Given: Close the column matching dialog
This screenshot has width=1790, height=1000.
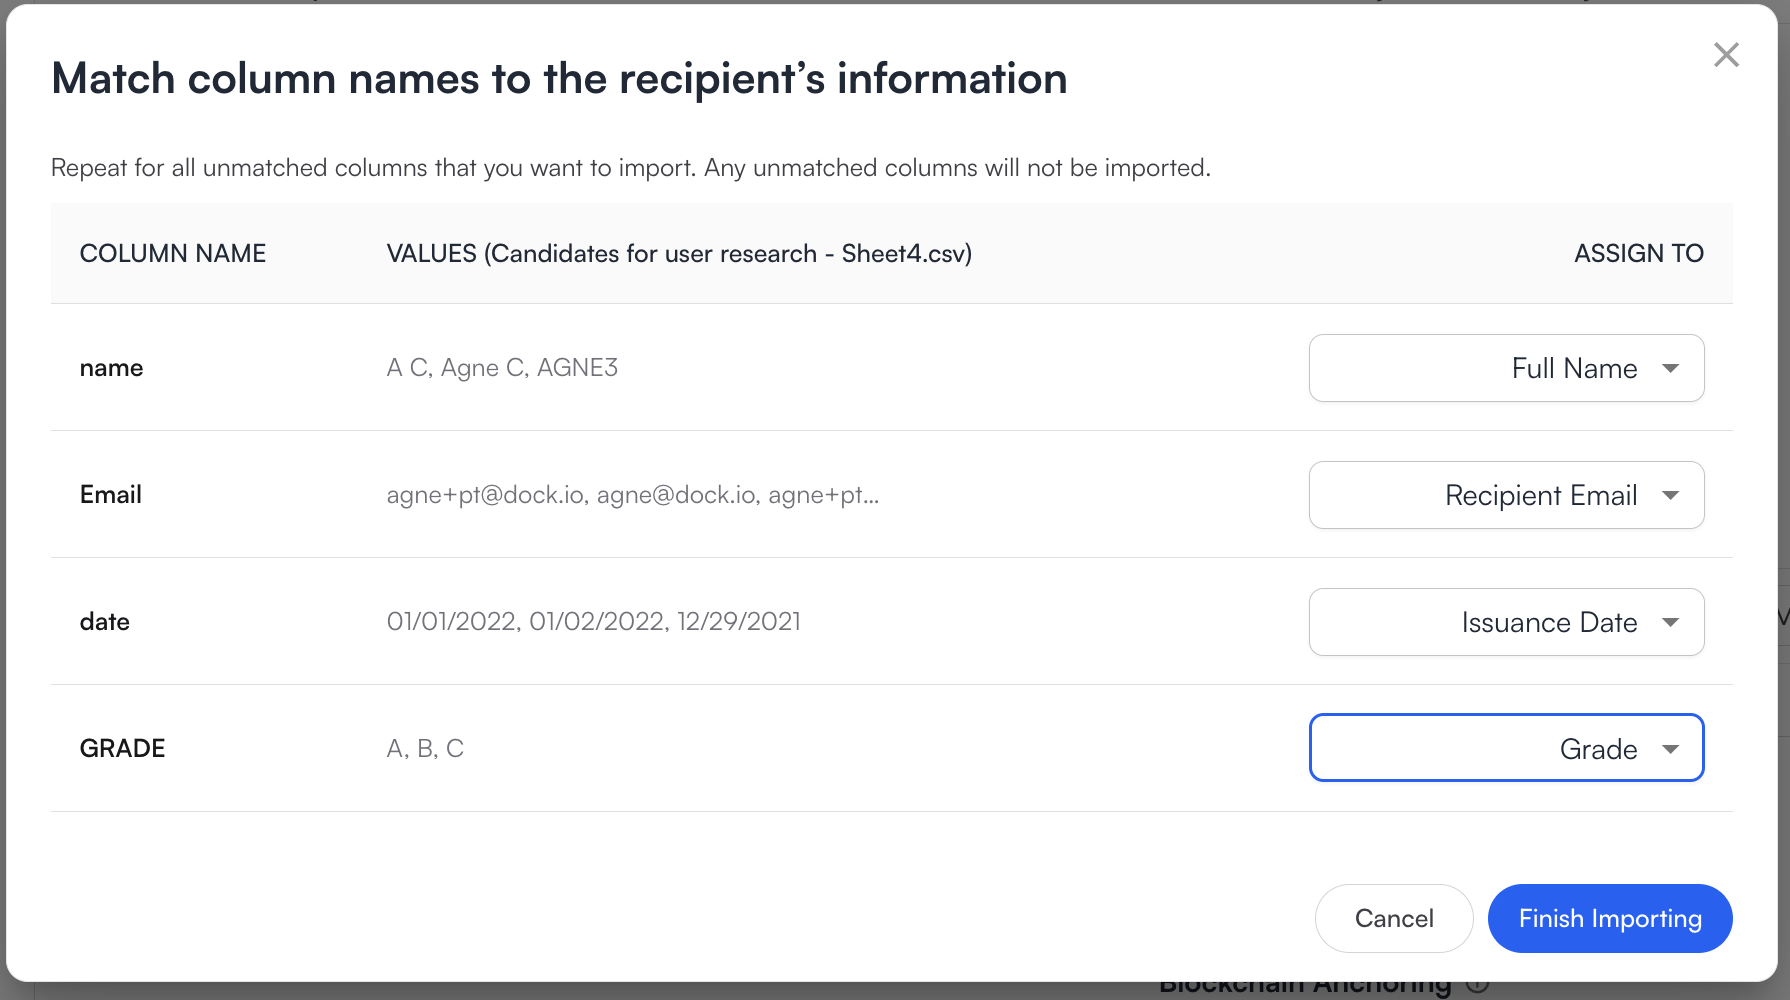Looking at the screenshot, I should tap(1726, 55).
